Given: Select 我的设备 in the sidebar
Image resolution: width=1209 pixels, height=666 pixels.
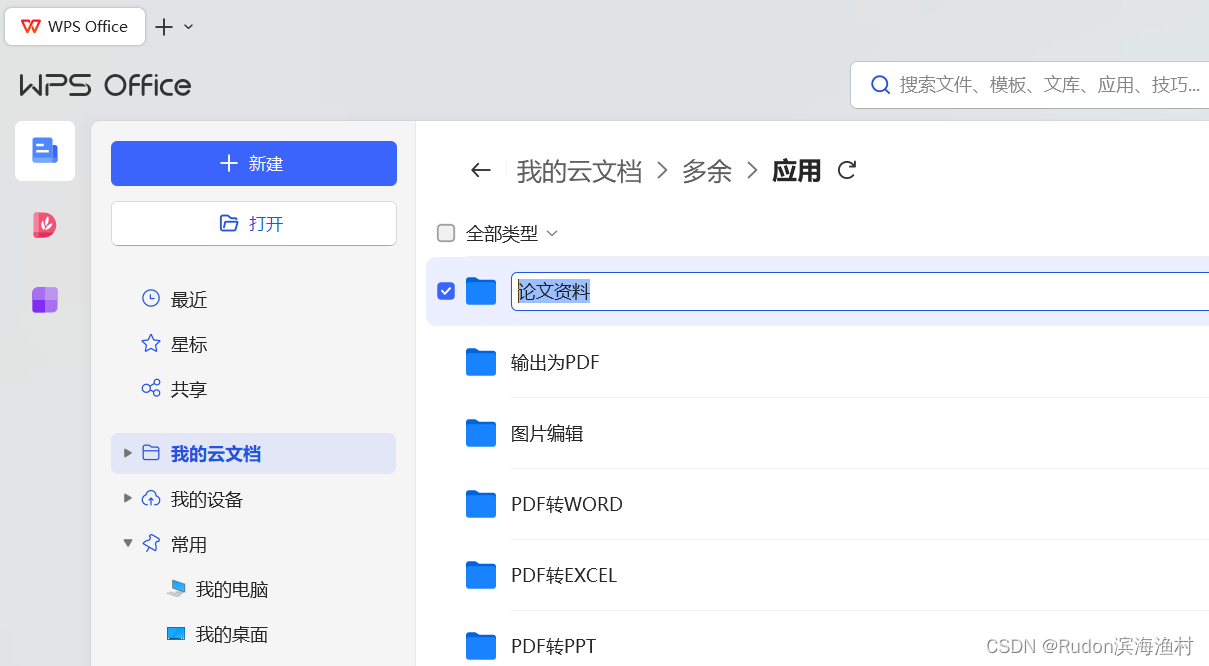Looking at the screenshot, I should pos(207,499).
